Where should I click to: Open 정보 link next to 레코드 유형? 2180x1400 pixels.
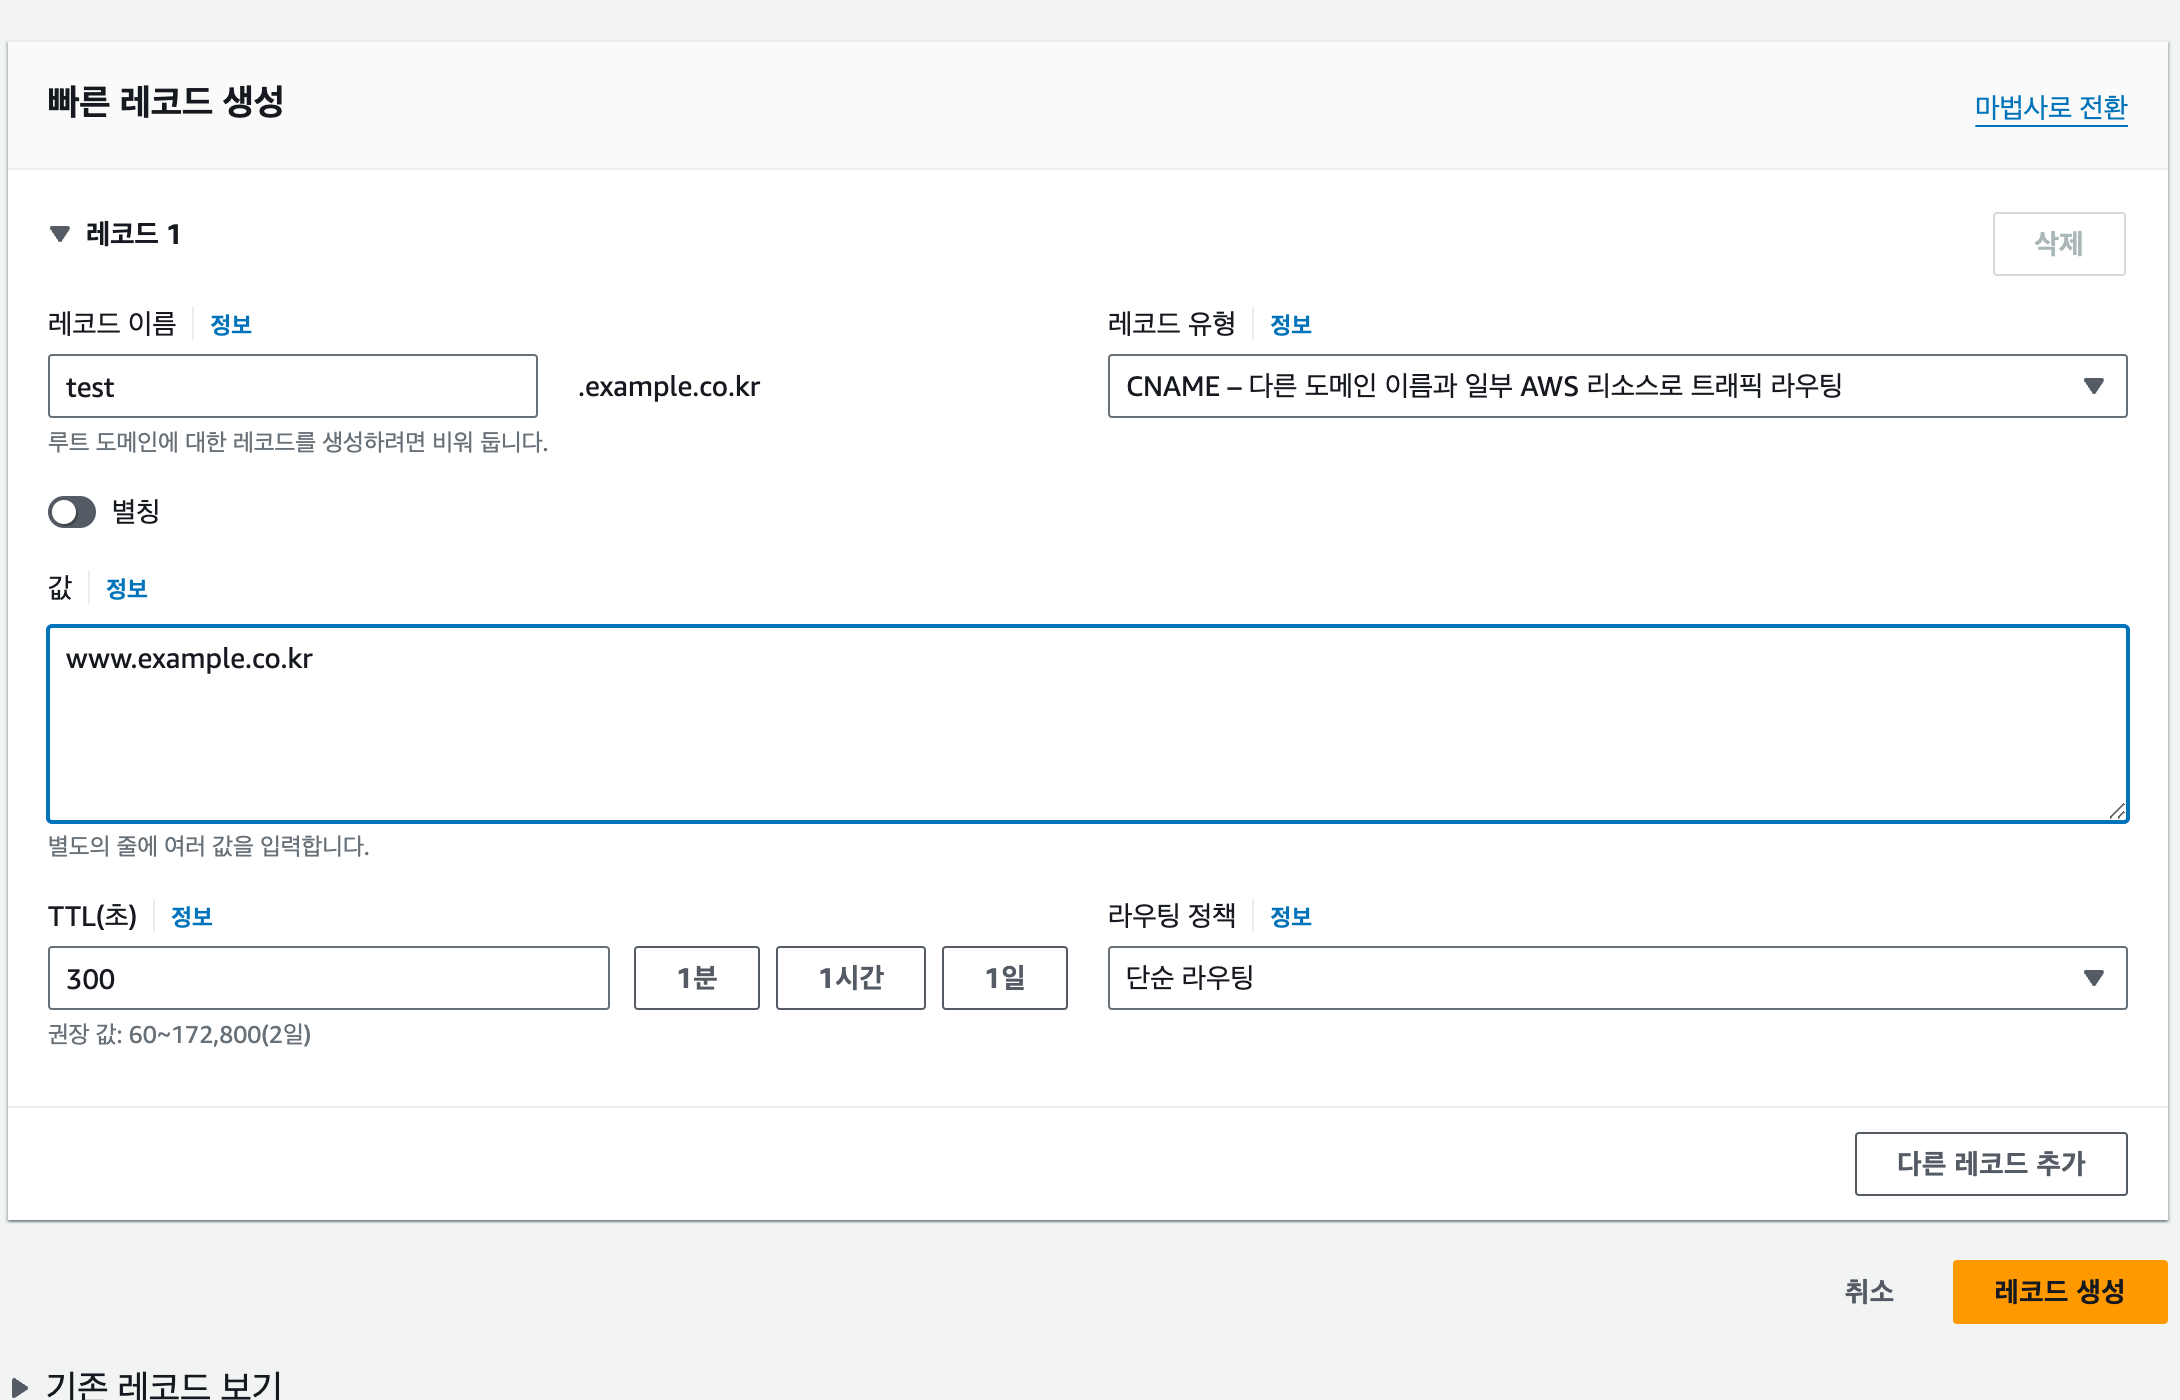coord(1291,324)
